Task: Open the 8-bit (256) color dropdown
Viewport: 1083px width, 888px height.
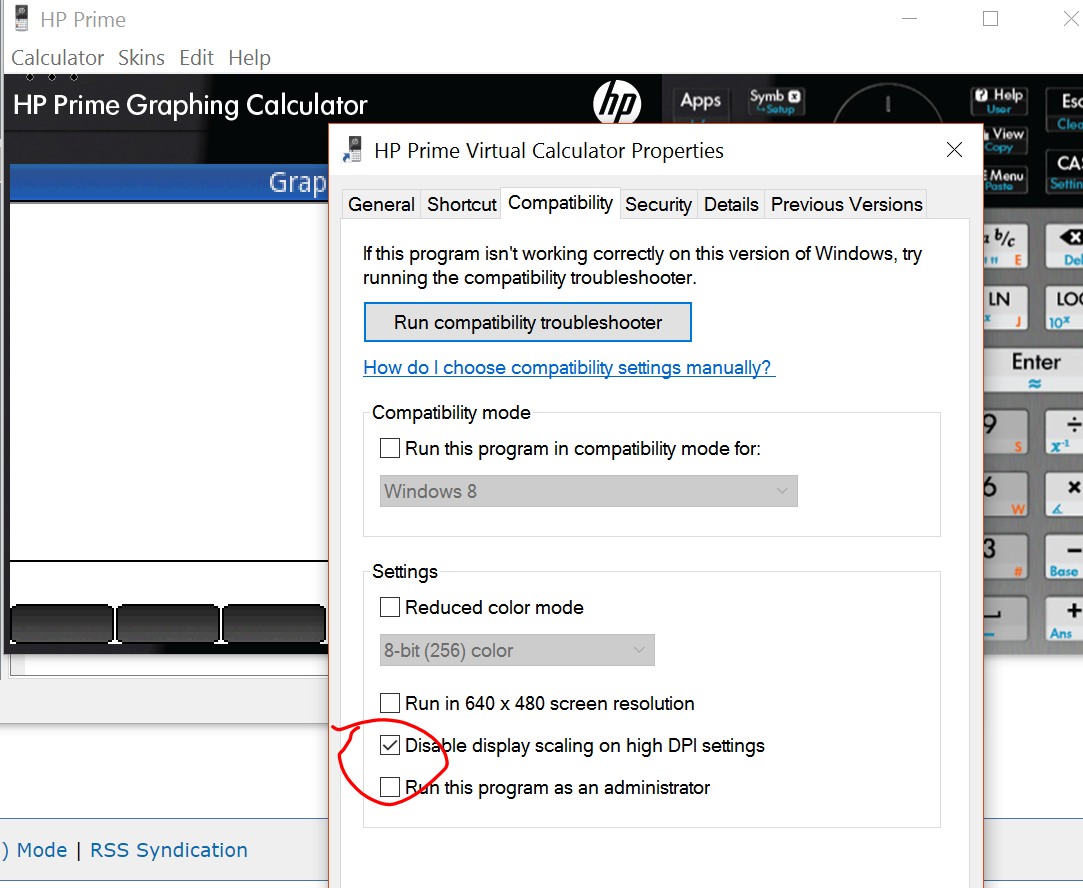Action: [517, 650]
